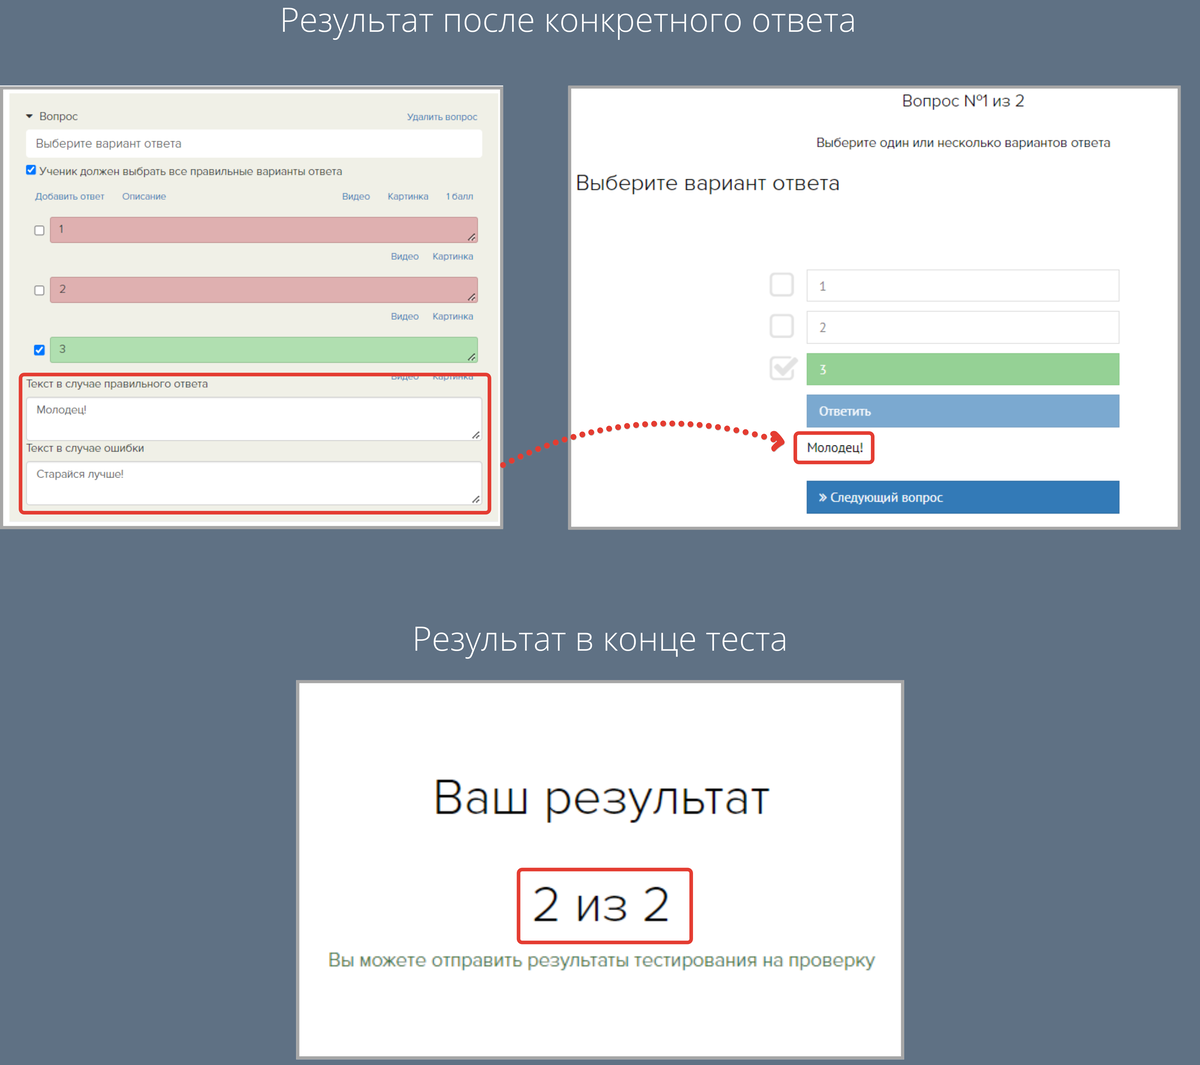Click hint Выберите один или несколько вариантов ответа
This screenshot has width=1200, height=1065.
pyautogui.click(x=963, y=143)
